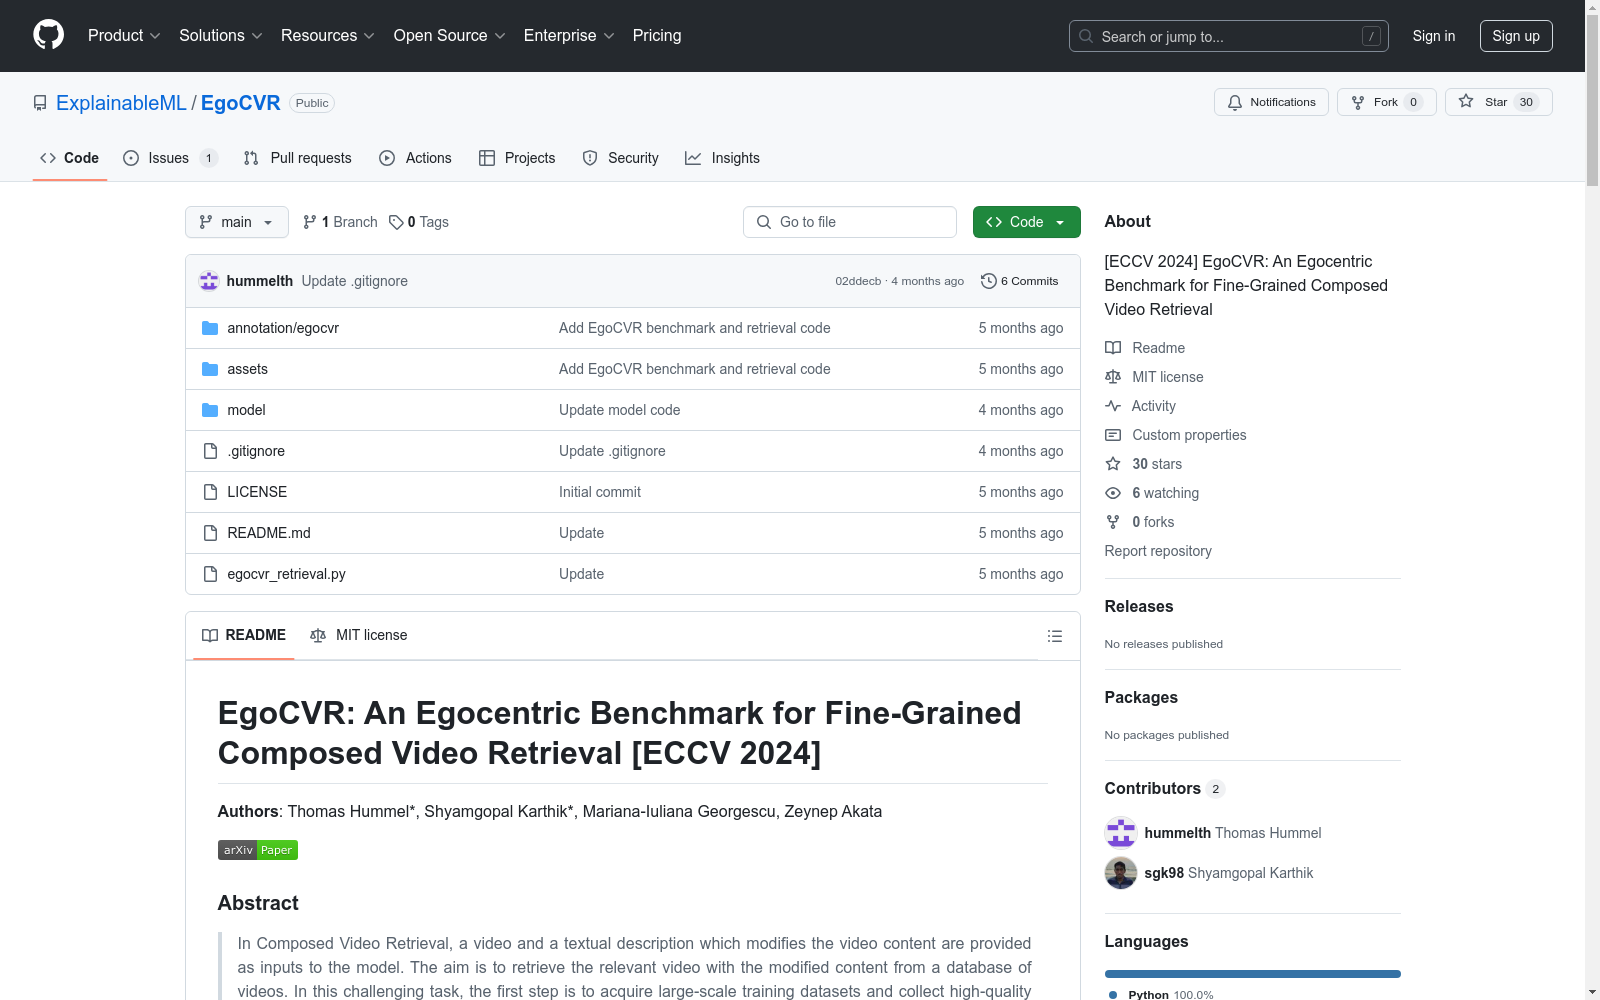This screenshot has height=1000, width=1600.
Task: Open the ExplainableML organization page
Action: click(121, 103)
